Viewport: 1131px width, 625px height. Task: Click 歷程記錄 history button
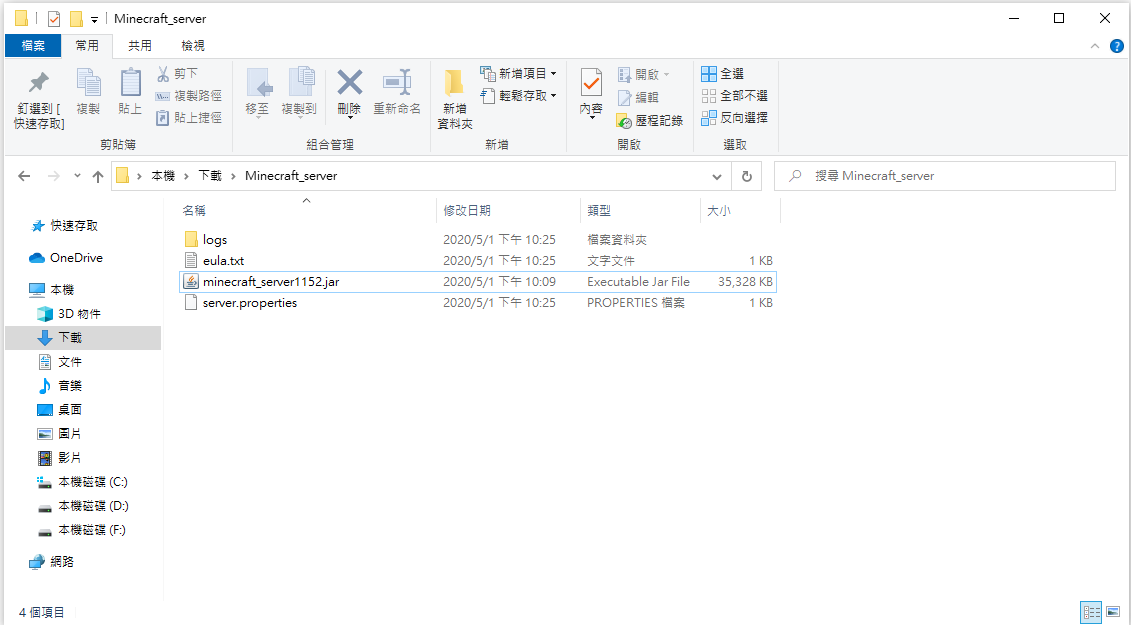coord(650,121)
